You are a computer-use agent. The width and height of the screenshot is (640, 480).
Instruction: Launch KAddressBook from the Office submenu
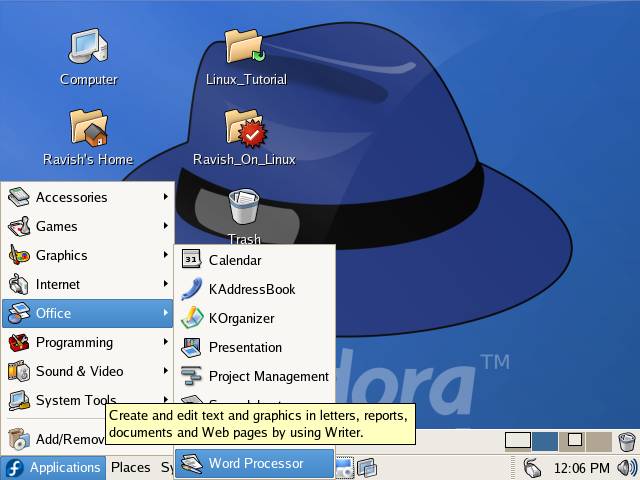[x=252, y=289]
